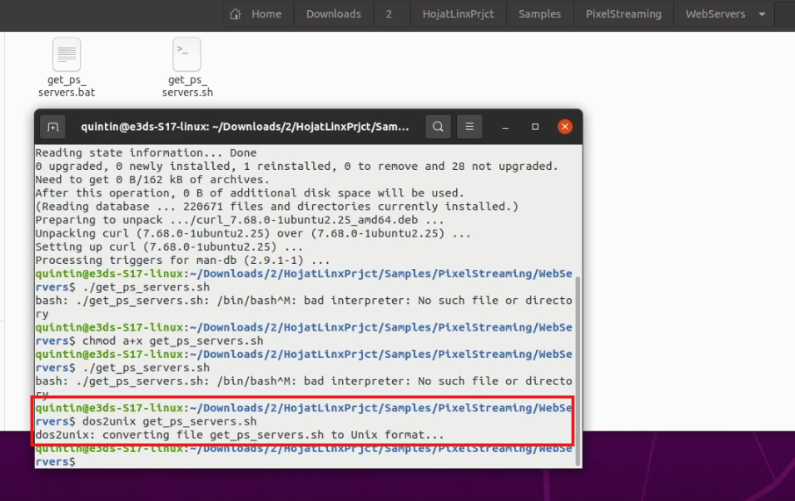
Task: Select the get_ps_servers.bat file icon
Action: point(67,55)
